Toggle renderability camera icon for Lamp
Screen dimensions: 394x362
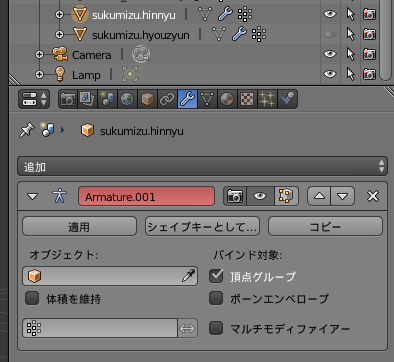[x=369, y=74]
